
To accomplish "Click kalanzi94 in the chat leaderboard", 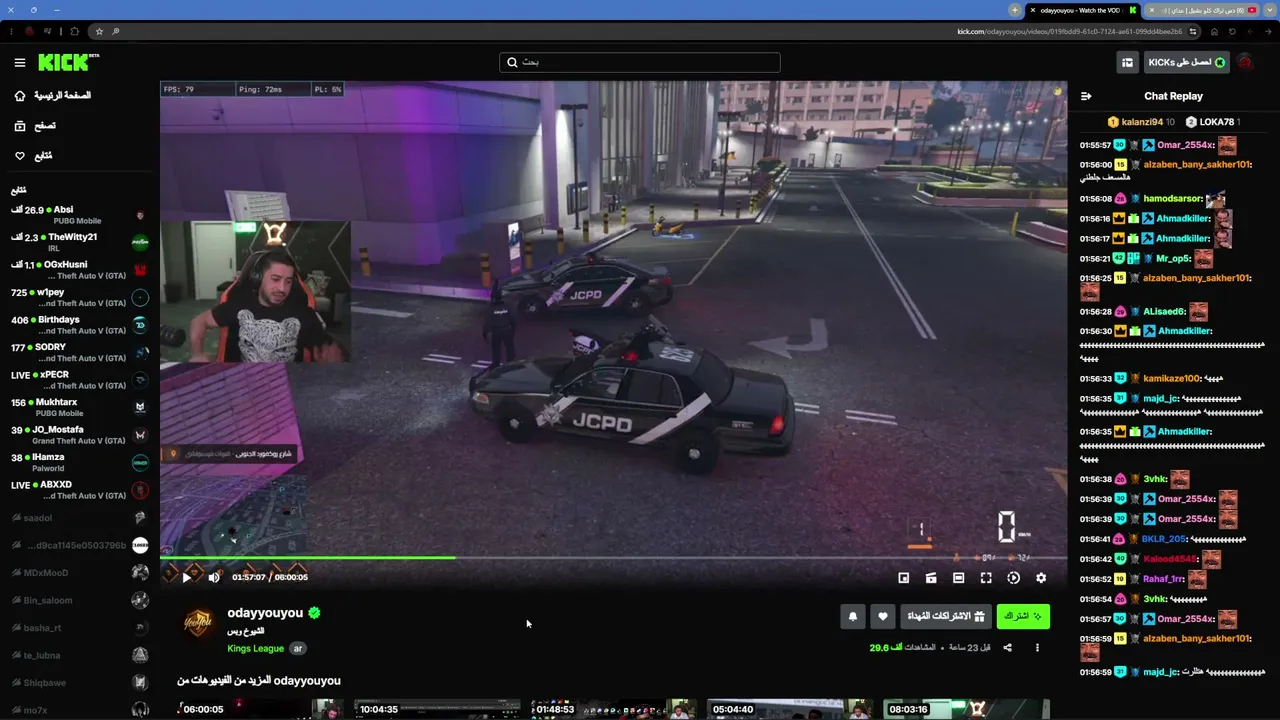I will 1142,122.
